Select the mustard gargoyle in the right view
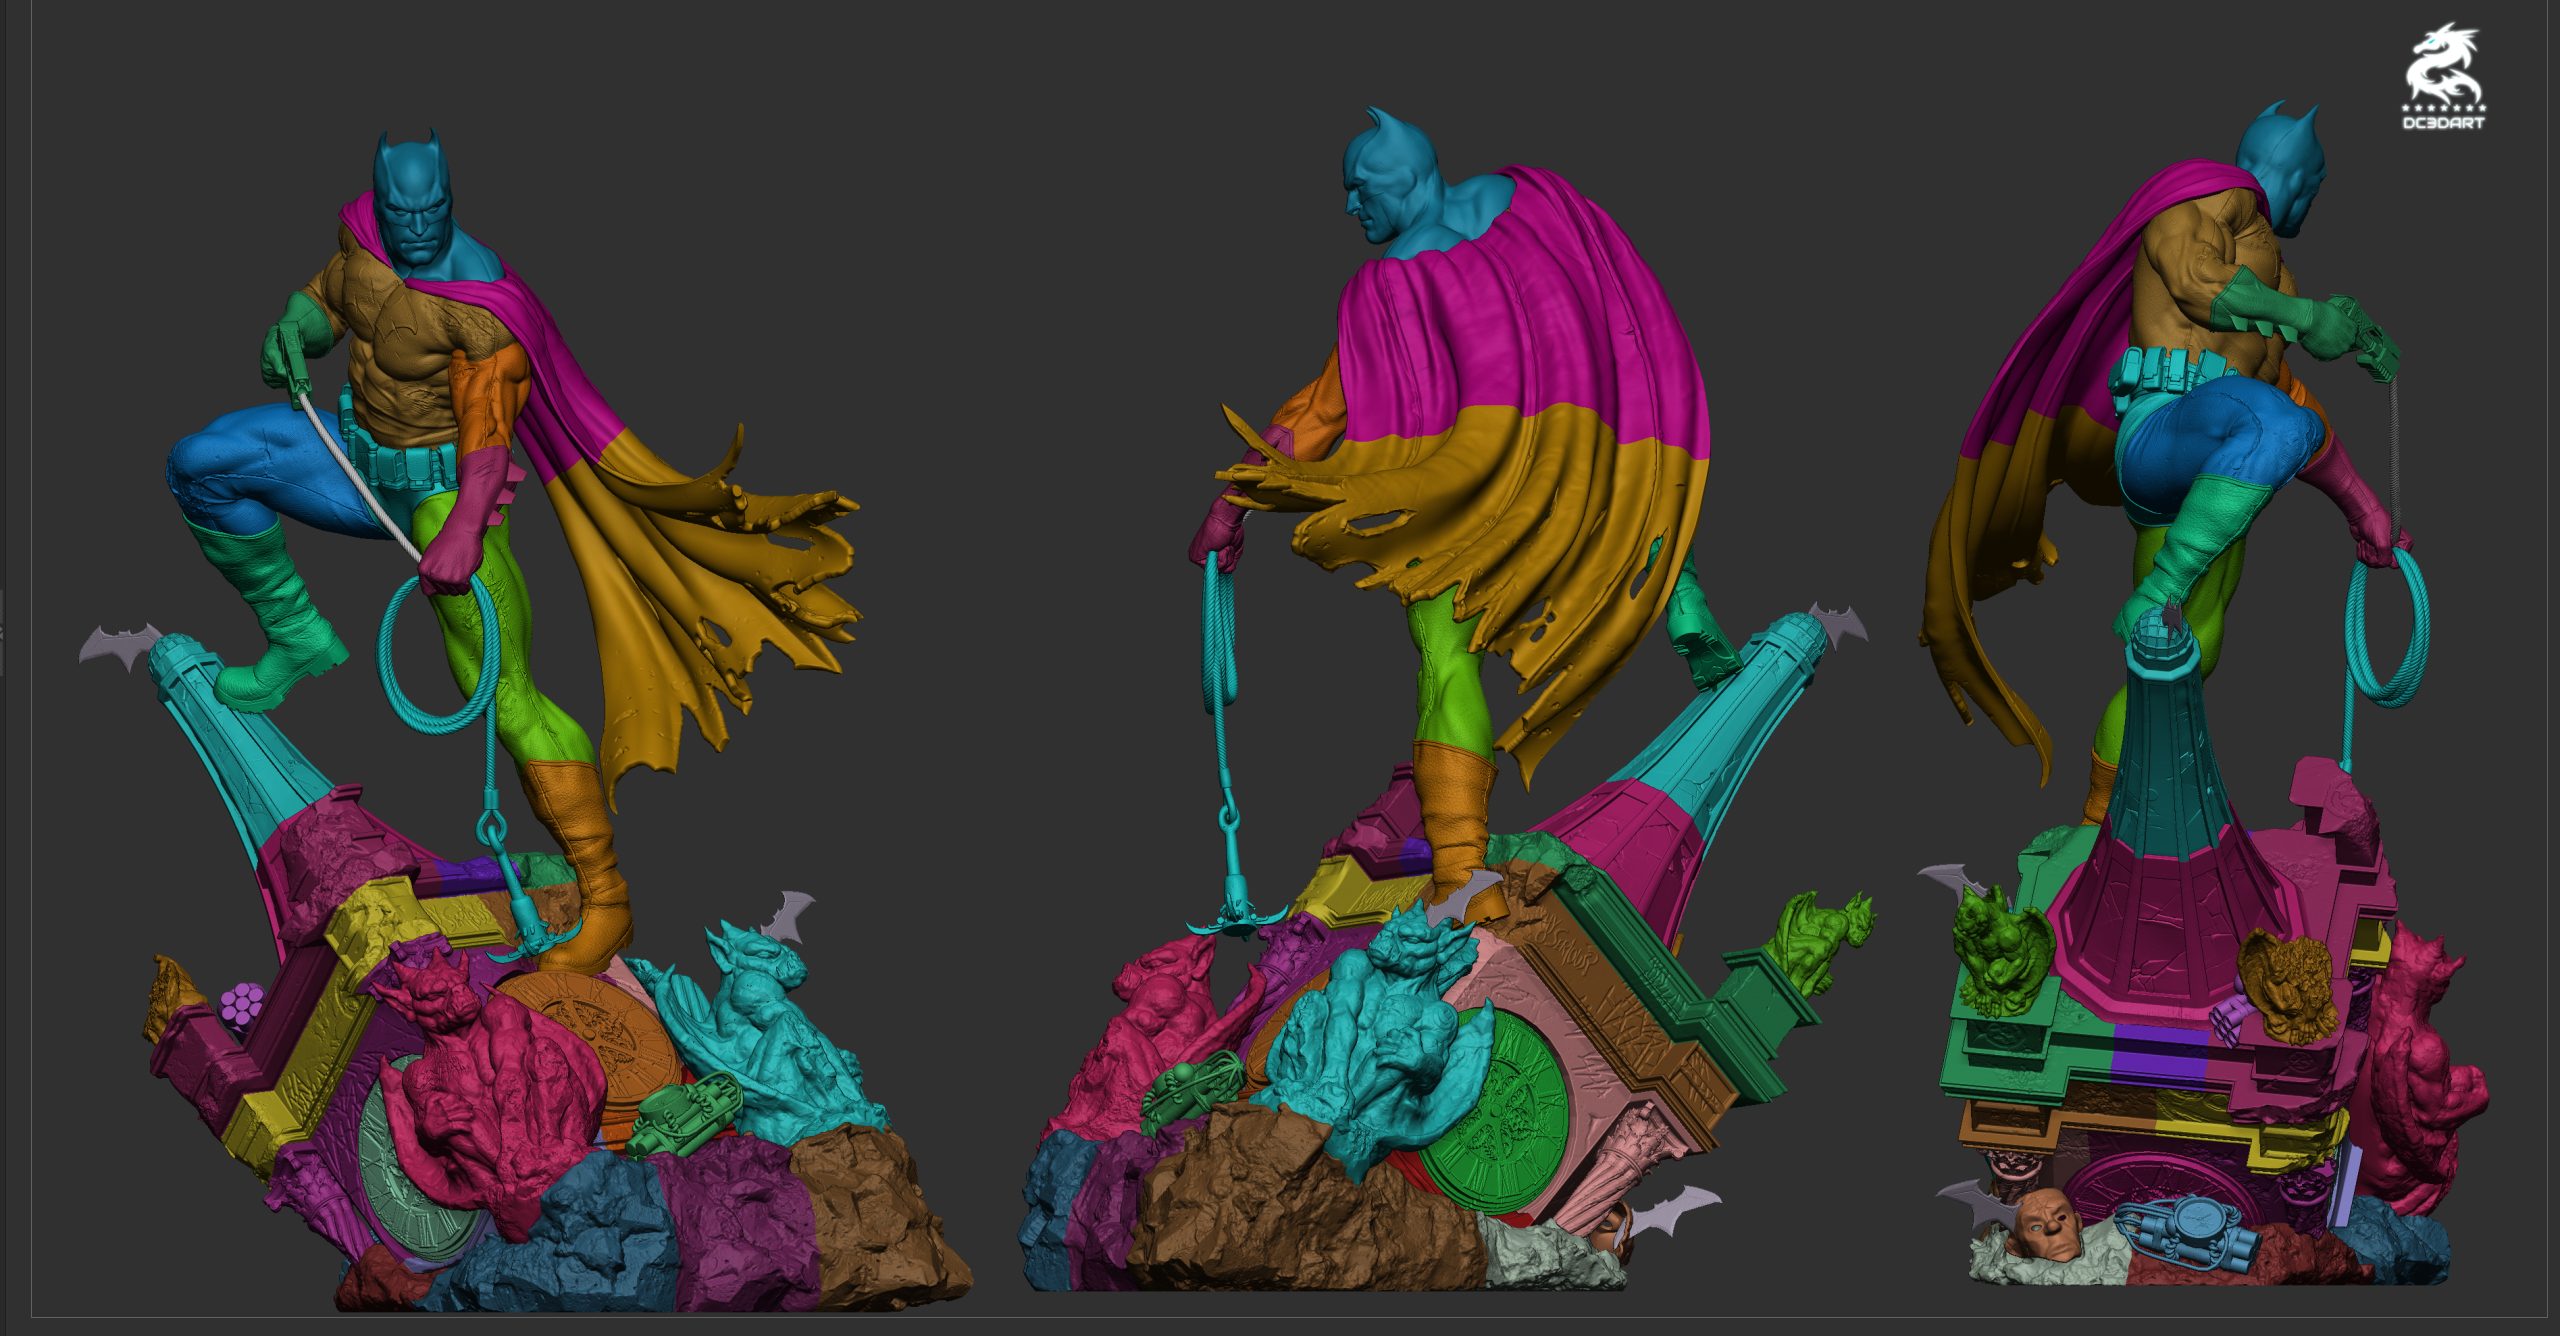 pos(2288,985)
